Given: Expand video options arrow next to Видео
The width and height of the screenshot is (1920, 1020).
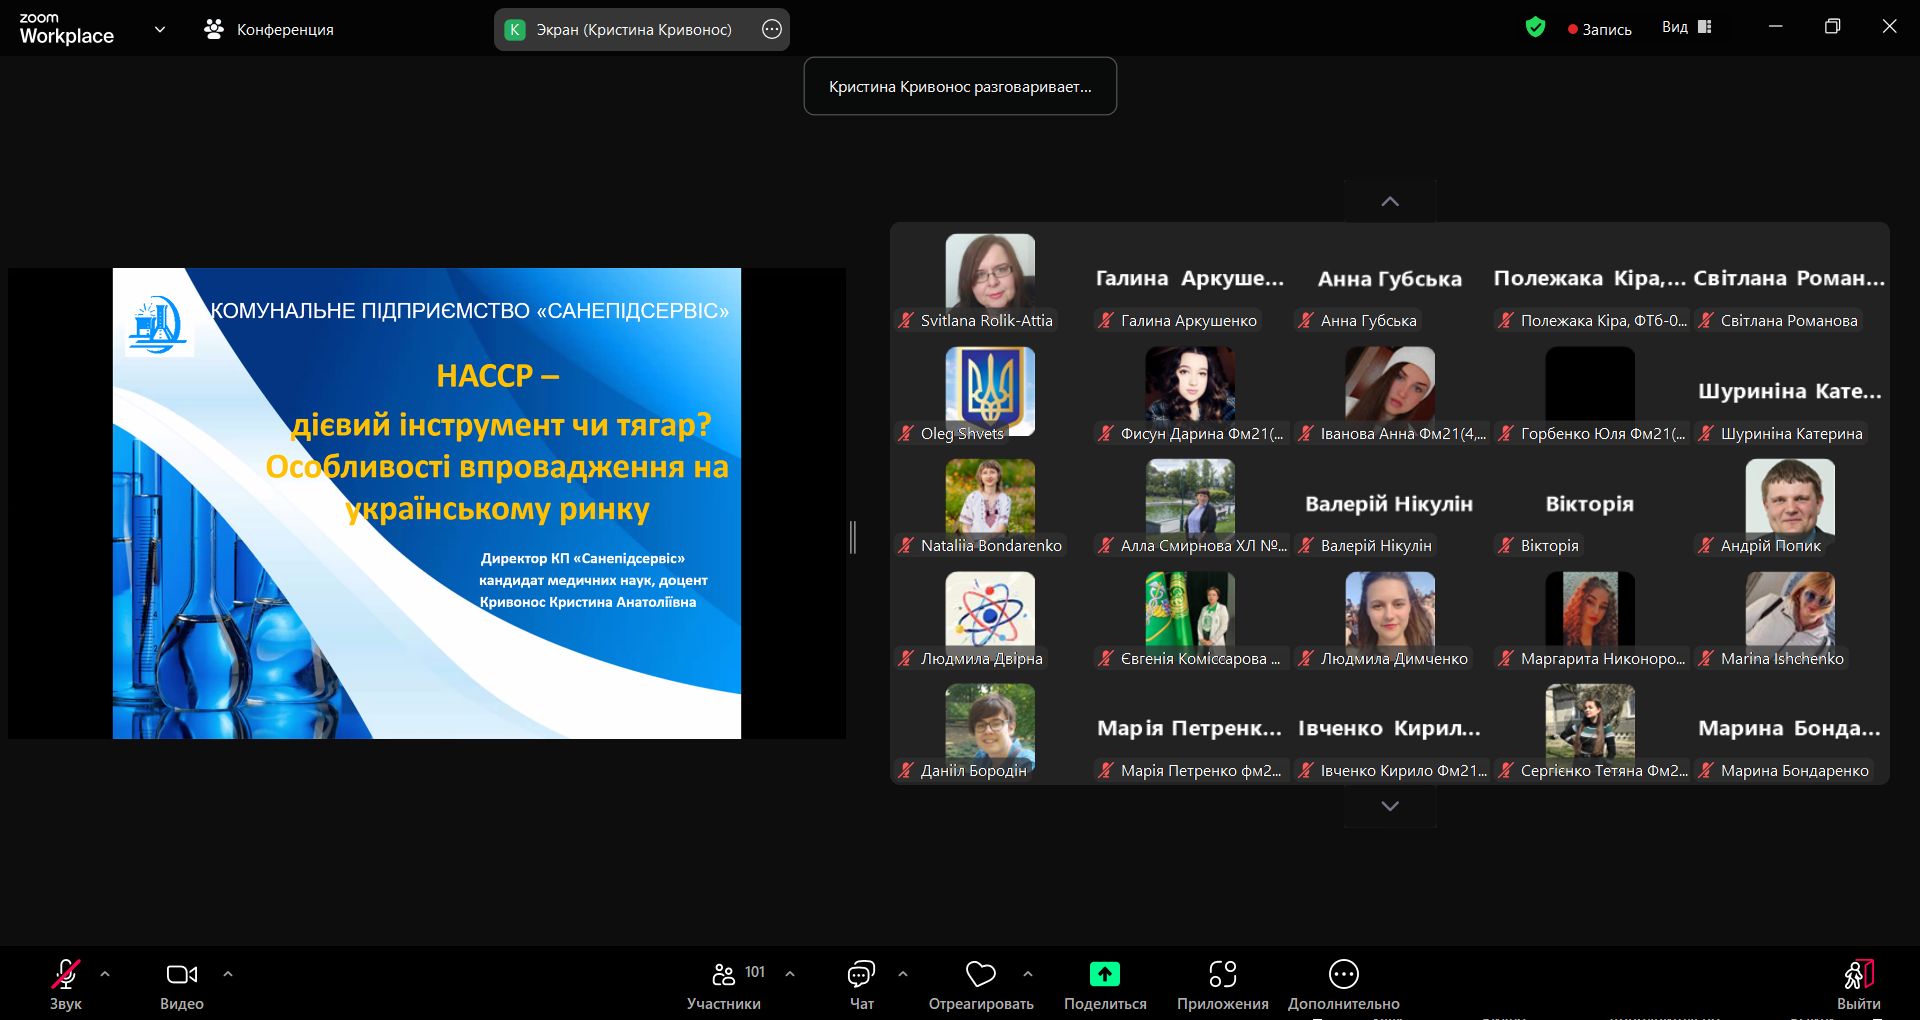Looking at the screenshot, I should click(228, 973).
